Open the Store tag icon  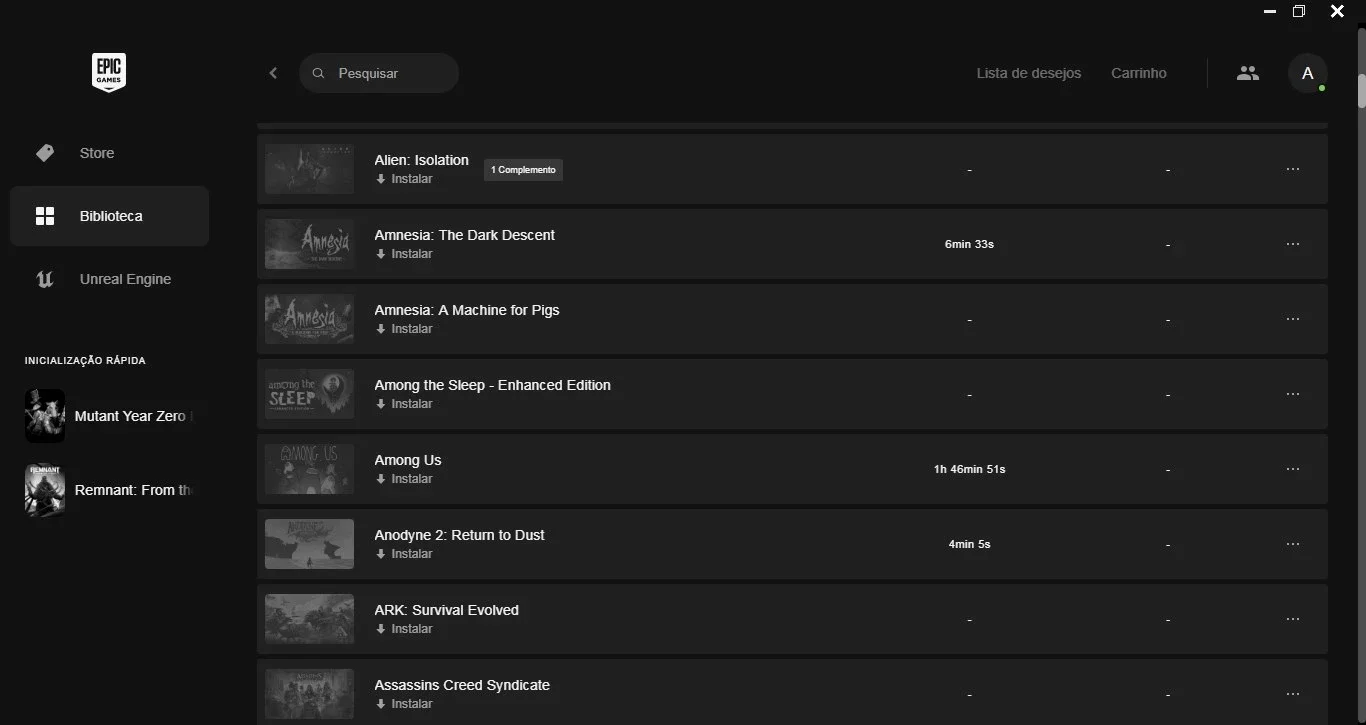click(x=45, y=153)
